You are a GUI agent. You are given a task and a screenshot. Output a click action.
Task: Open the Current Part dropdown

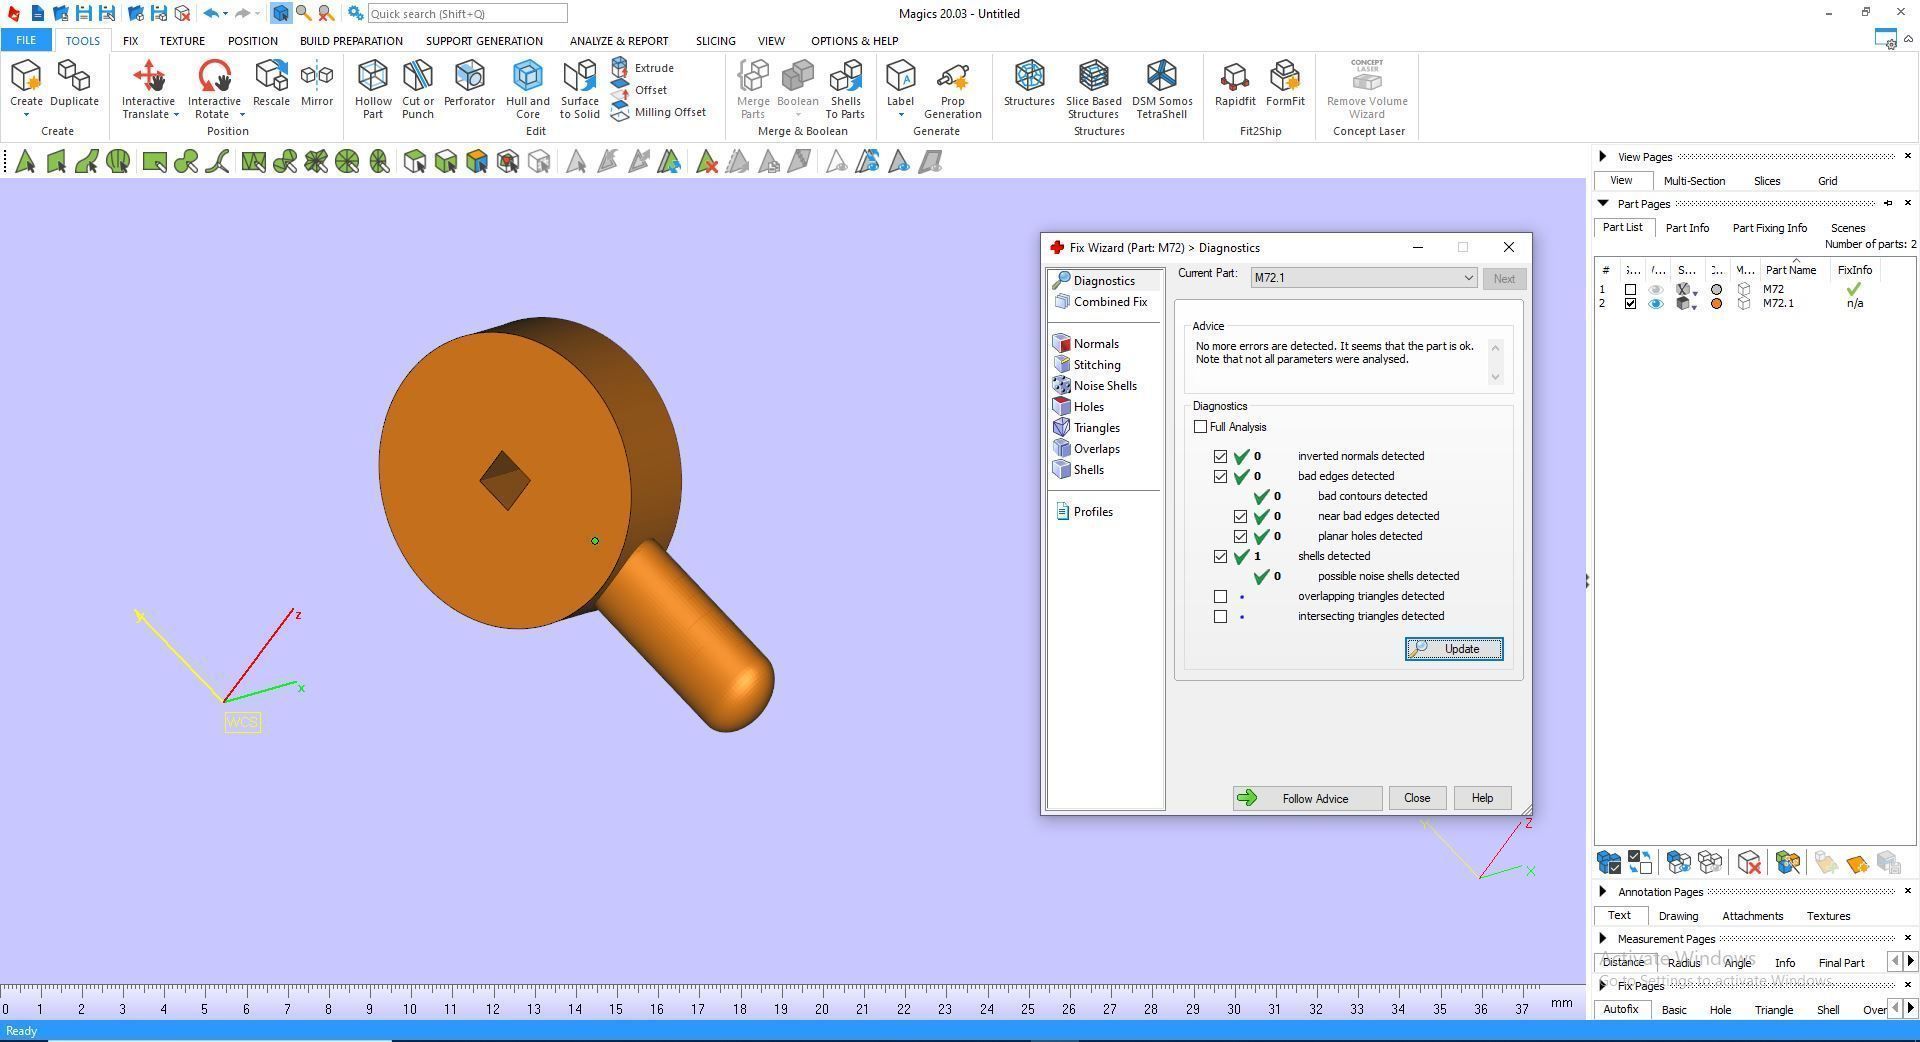tap(1364, 278)
